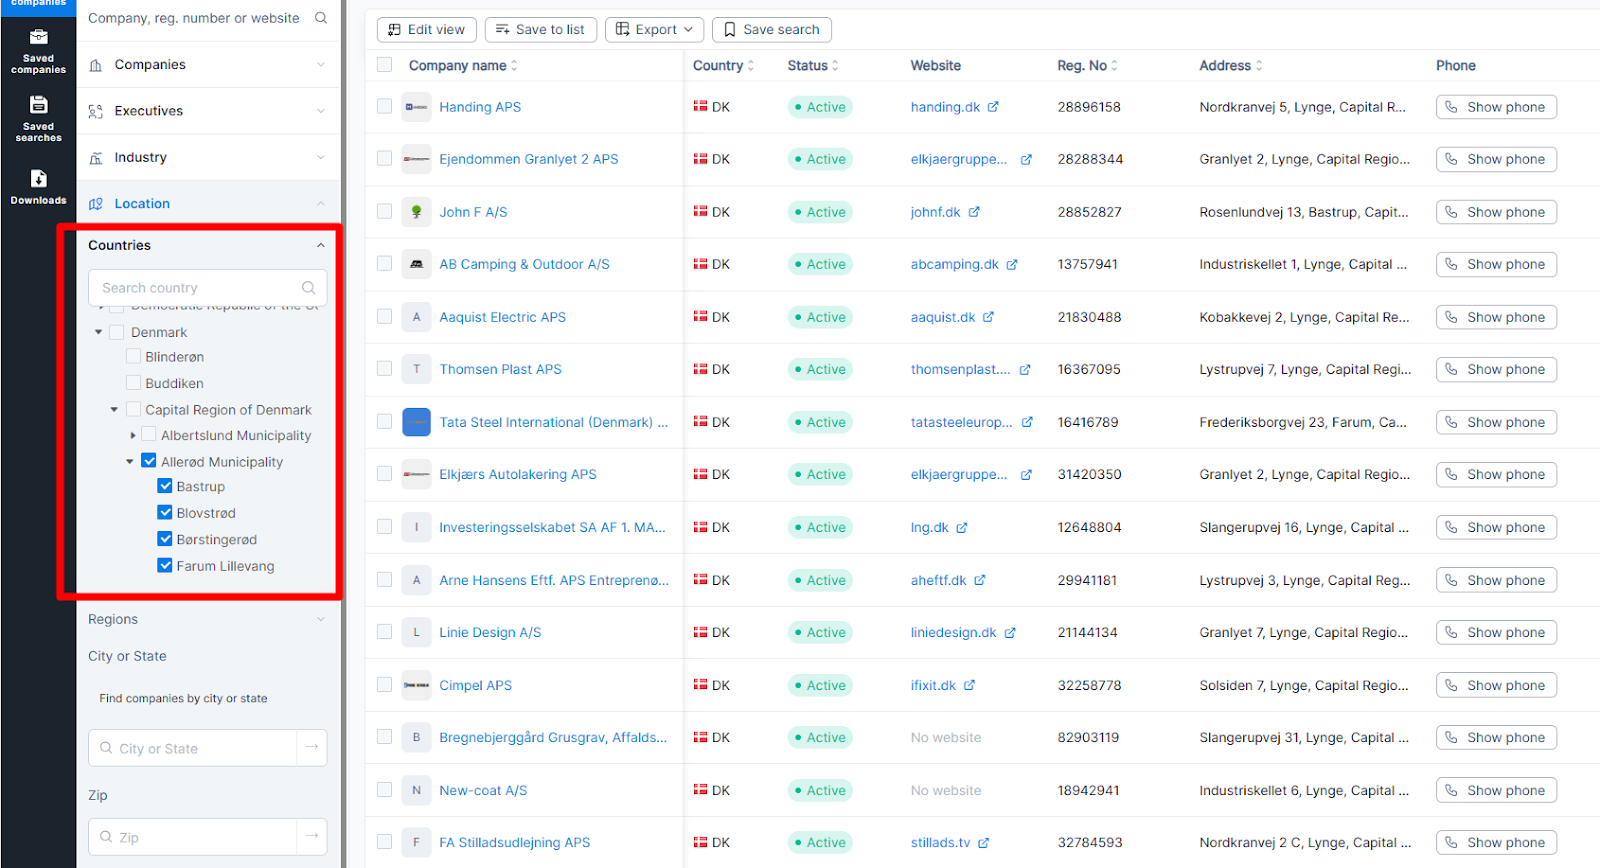Screen dimensions: 1600x868
Task: Open ifixit.dk external link icon
Action: point(969,685)
